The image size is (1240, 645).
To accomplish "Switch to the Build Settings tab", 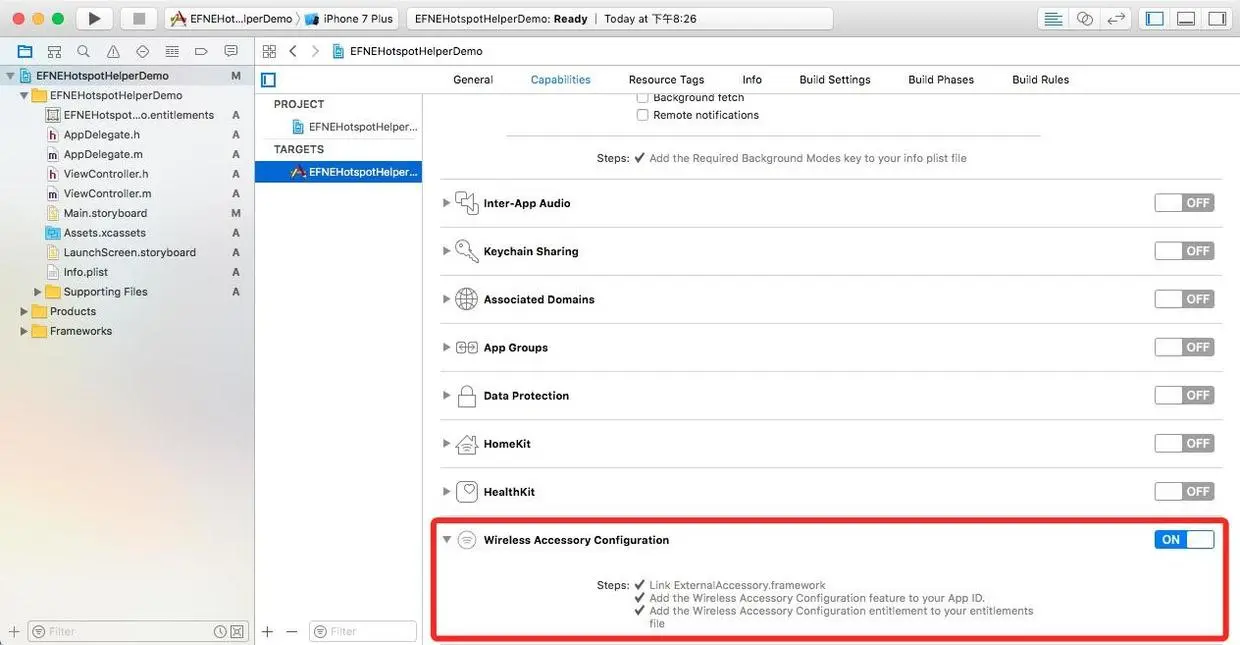I will pos(835,80).
